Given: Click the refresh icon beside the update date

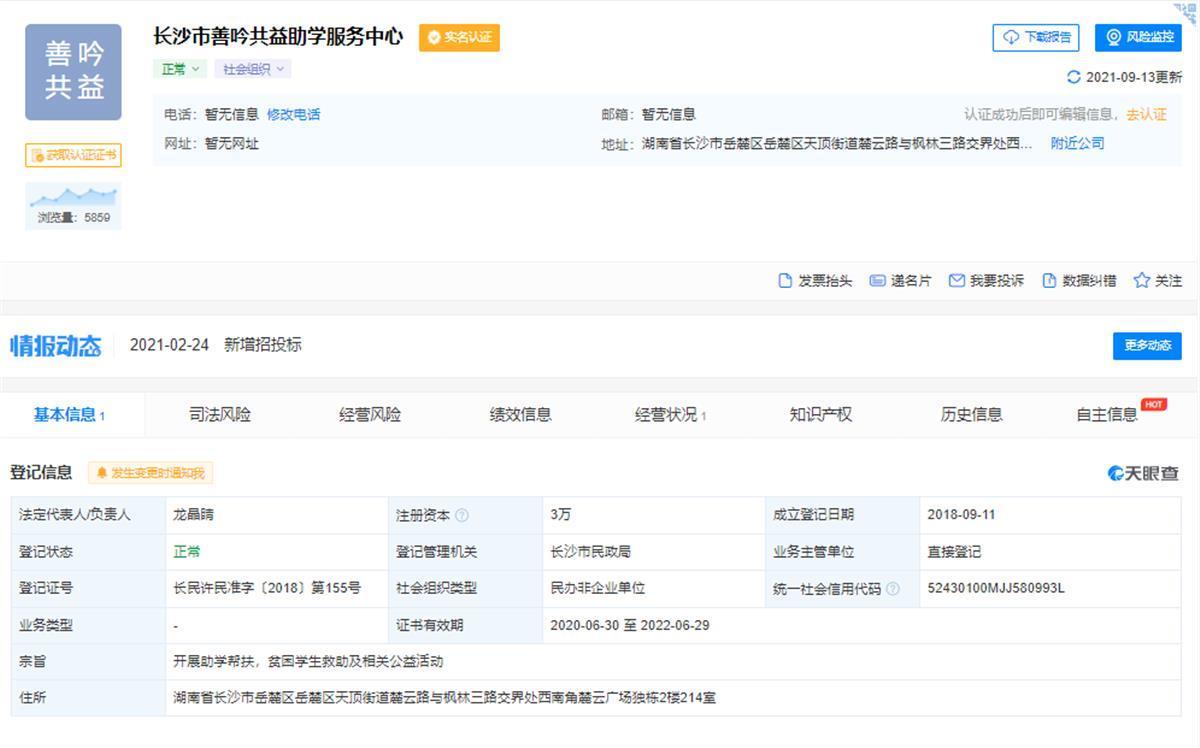Looking at the screenshot, I should coord(1074,77).
